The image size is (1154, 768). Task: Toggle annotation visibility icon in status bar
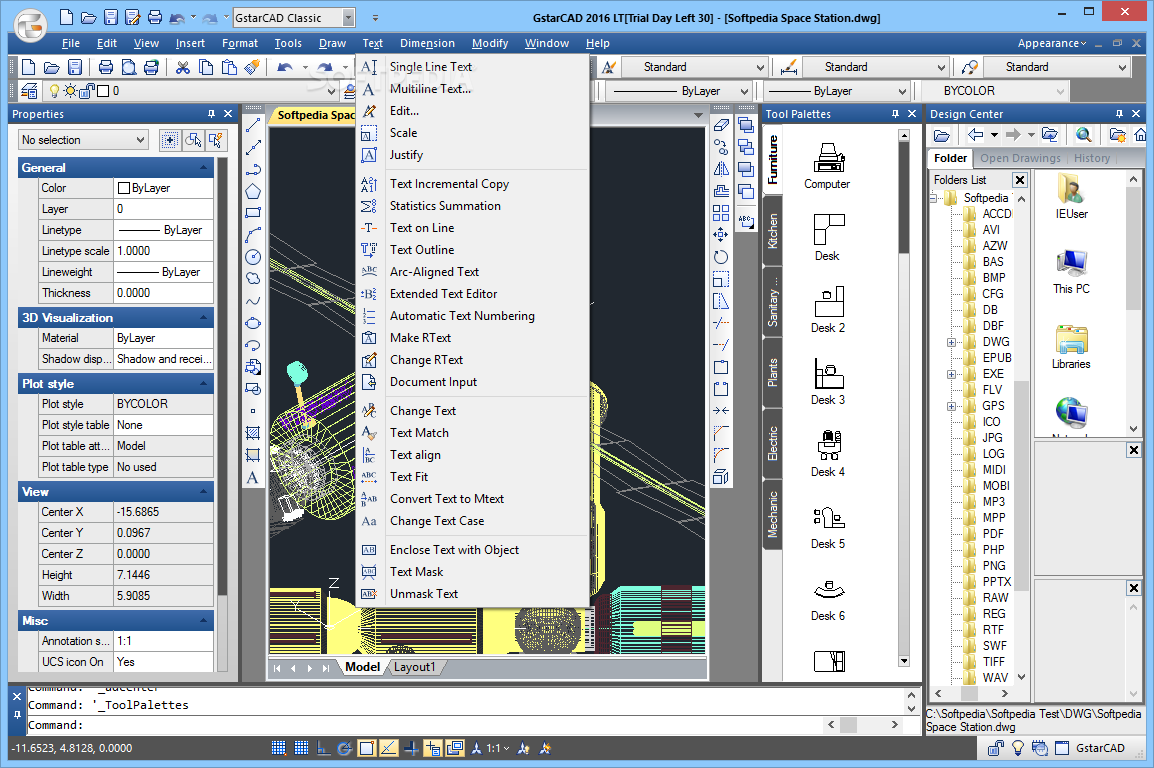[x=523, y=748]
